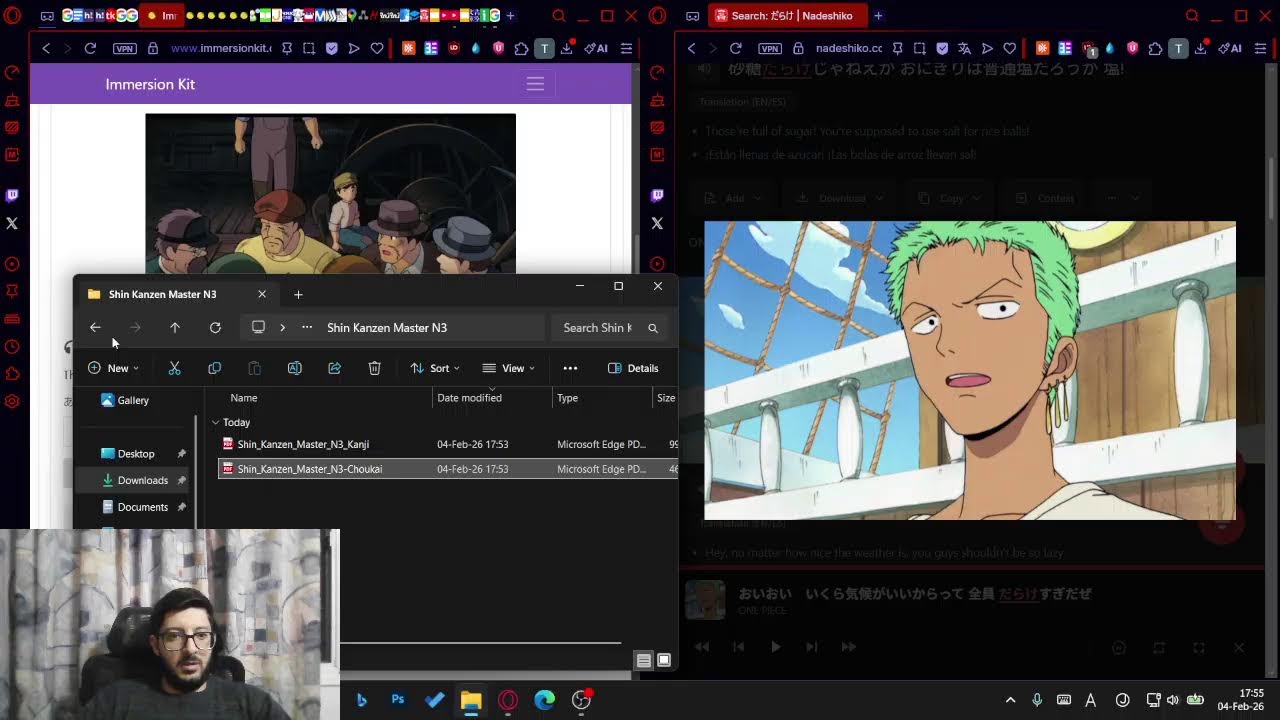Expand the address bar breadcrumb ellipsis
This screenshot has width=1280, height=720.
coord(307,327)
